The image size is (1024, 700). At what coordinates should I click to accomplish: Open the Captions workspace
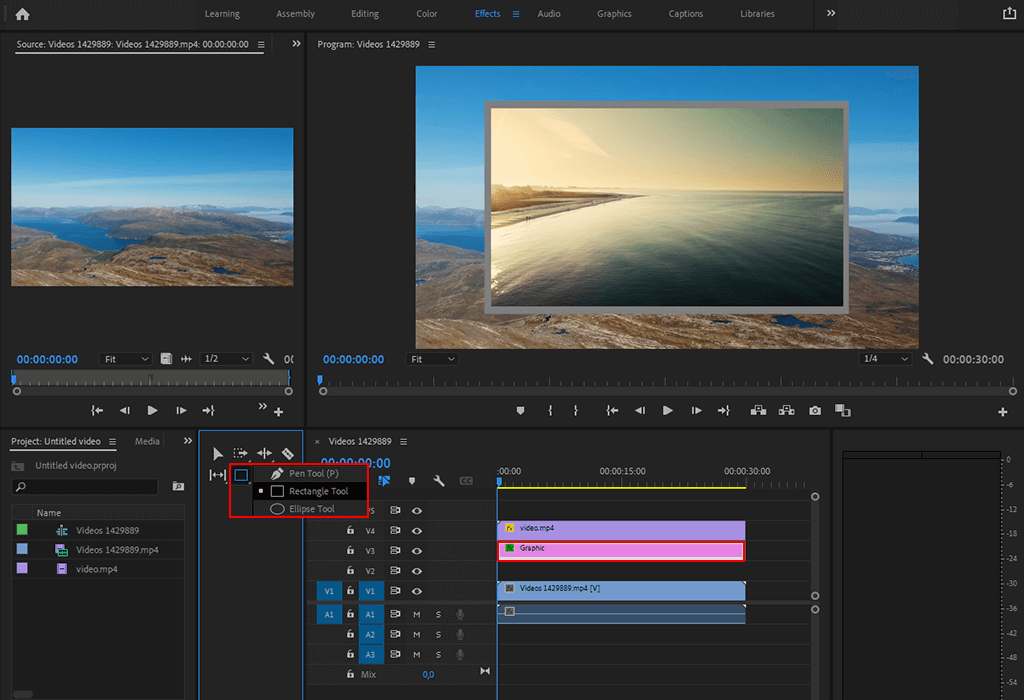point(686,14)
